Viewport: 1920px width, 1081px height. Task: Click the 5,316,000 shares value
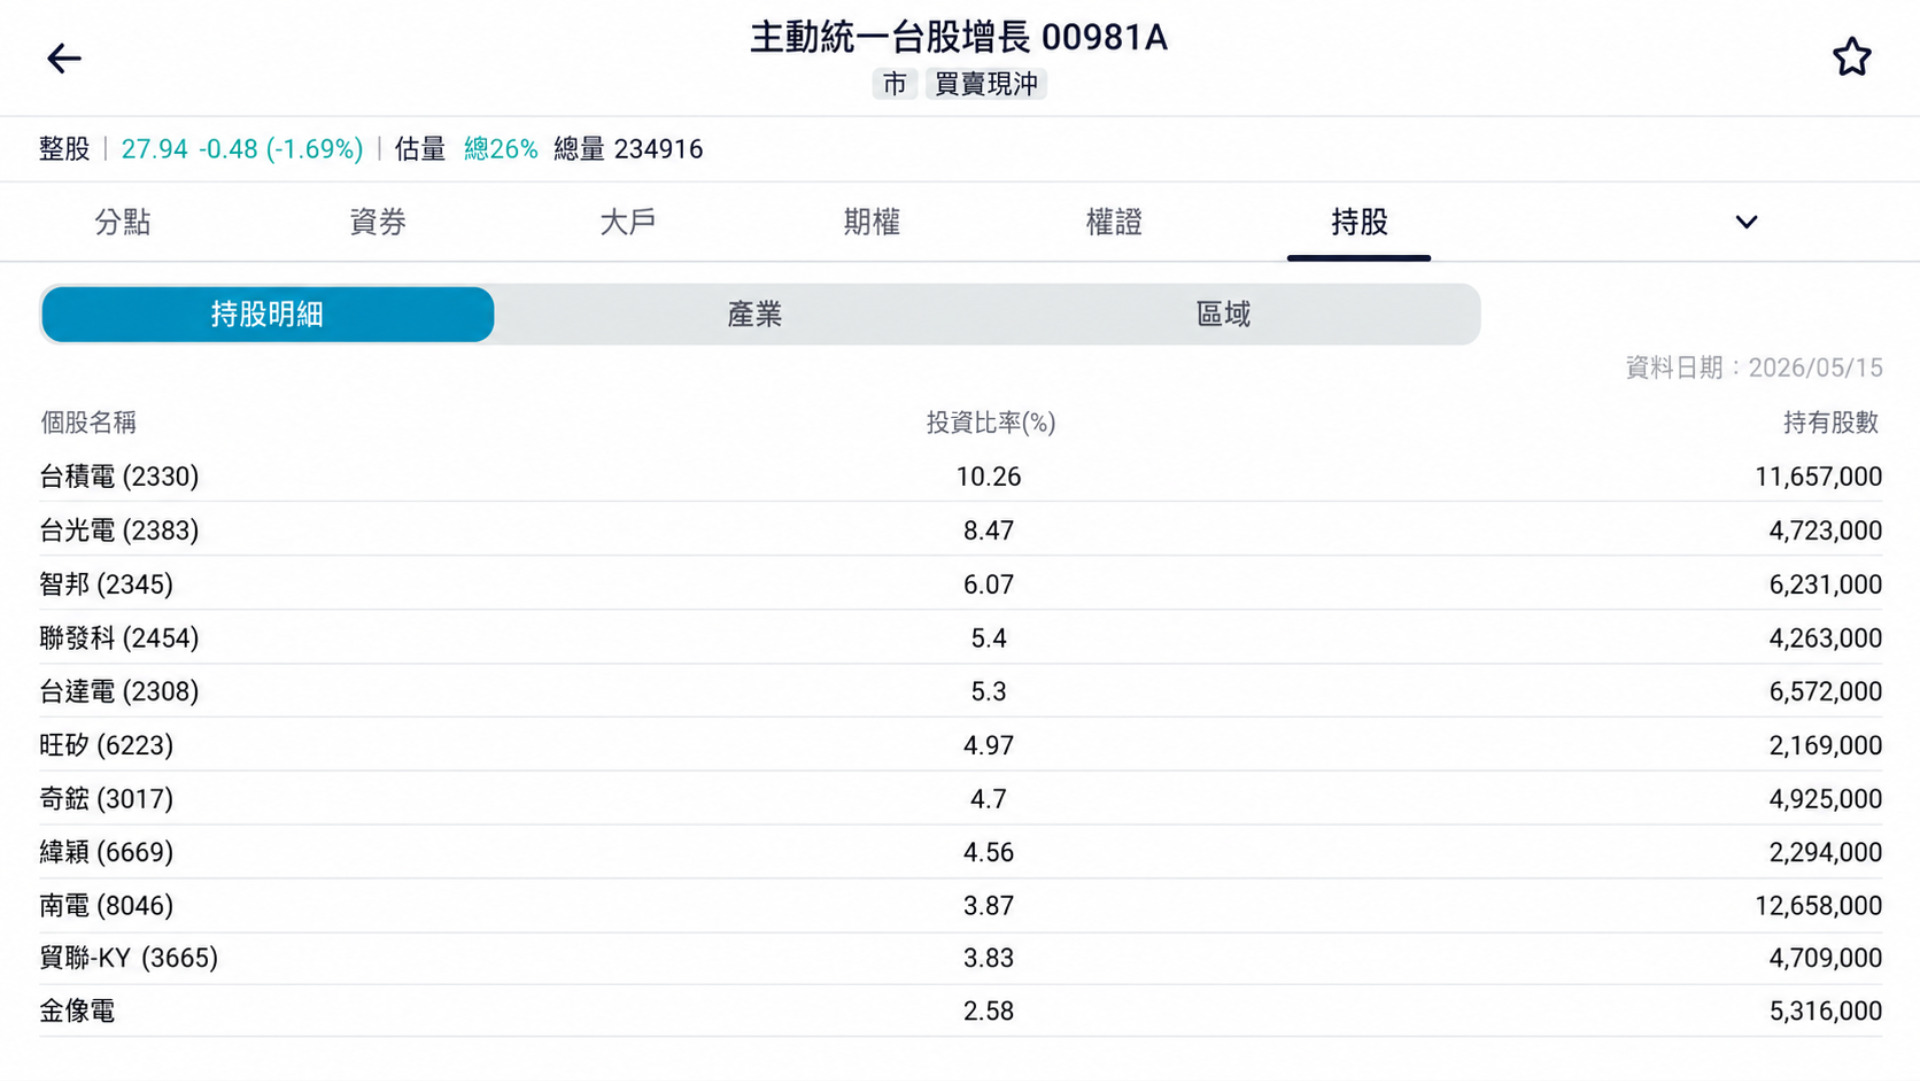click(1826, 1011)
